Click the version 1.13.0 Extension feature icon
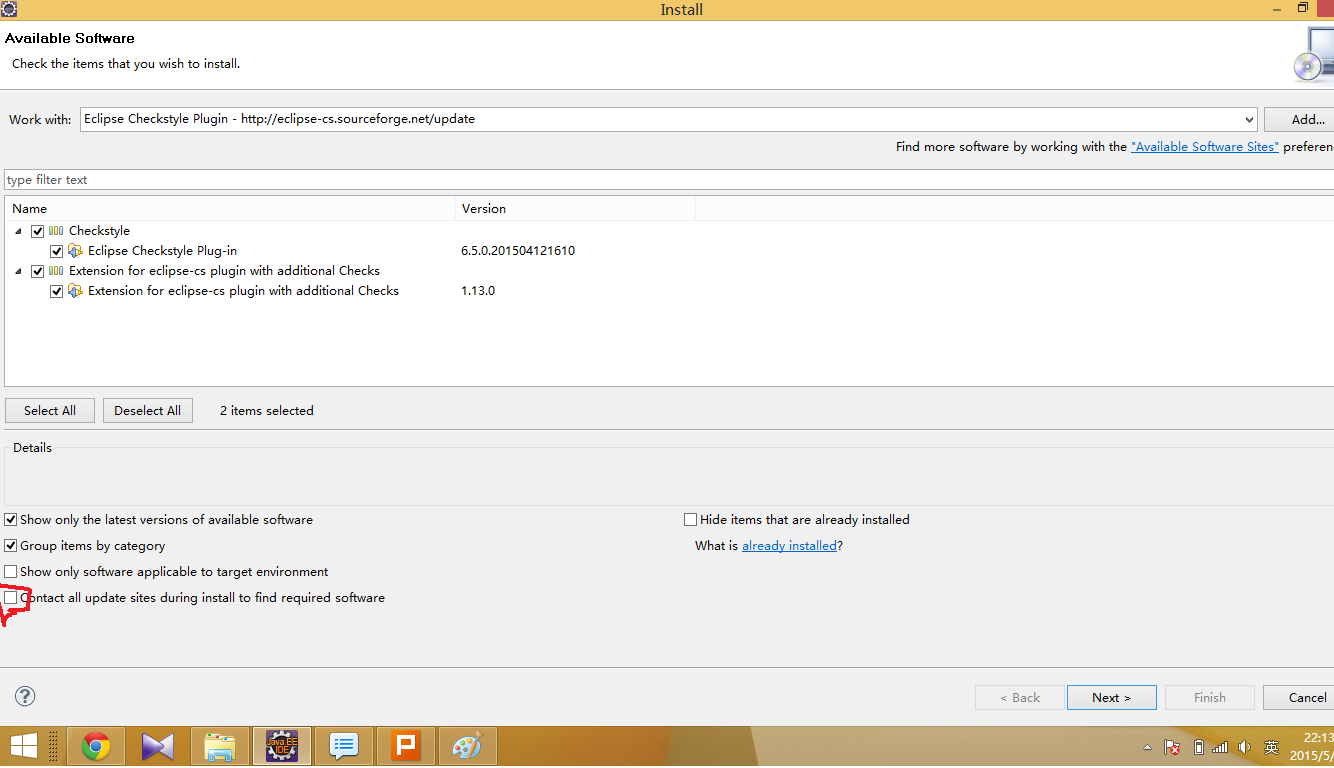The width and height of the screenshot is (1334, 768). (75, 291)
